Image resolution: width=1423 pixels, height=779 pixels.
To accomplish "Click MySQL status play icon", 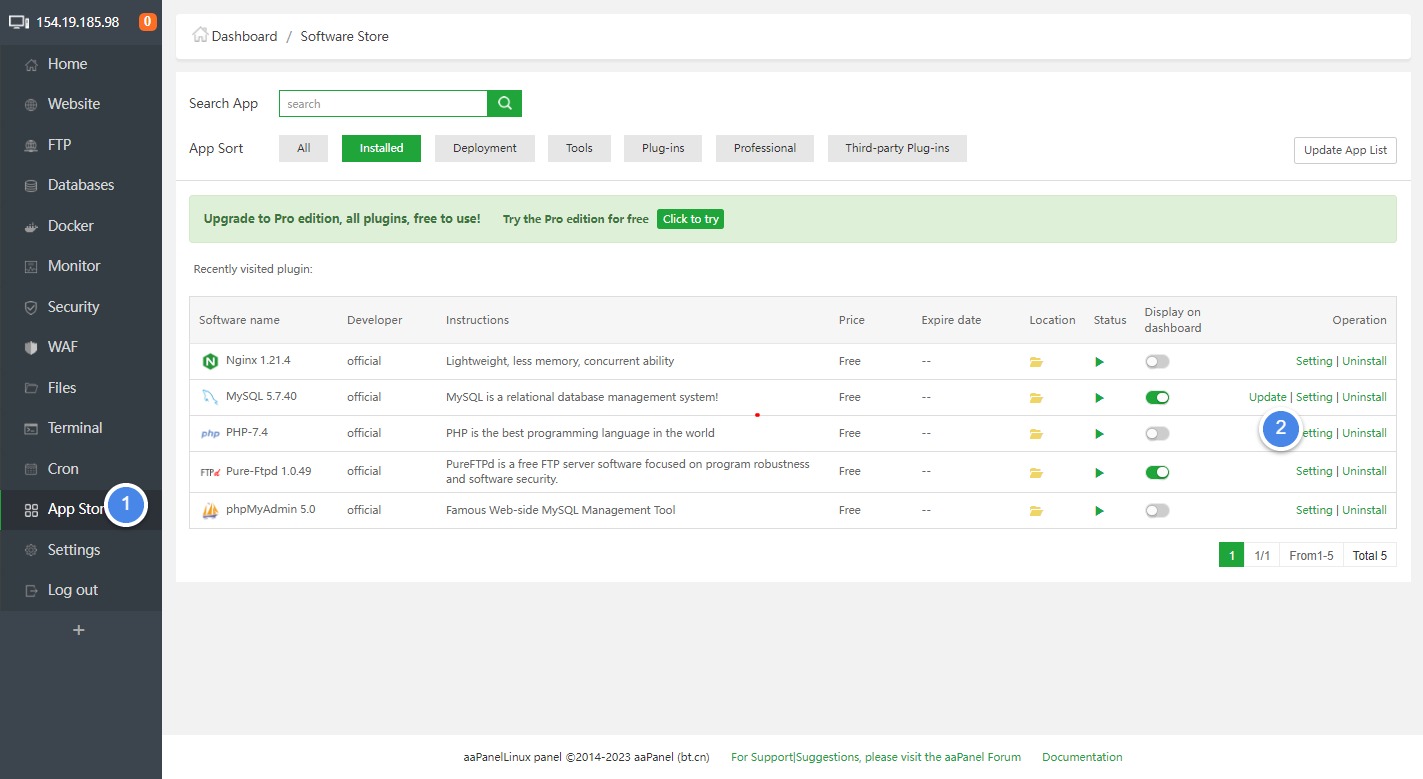I will [1099, 398].
